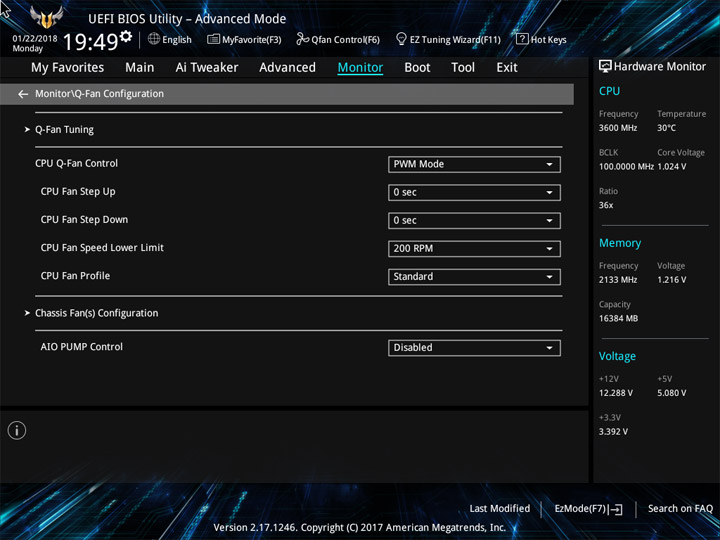
Task: Click the Hot Keys question mark icon
Action: coord(522,39)
